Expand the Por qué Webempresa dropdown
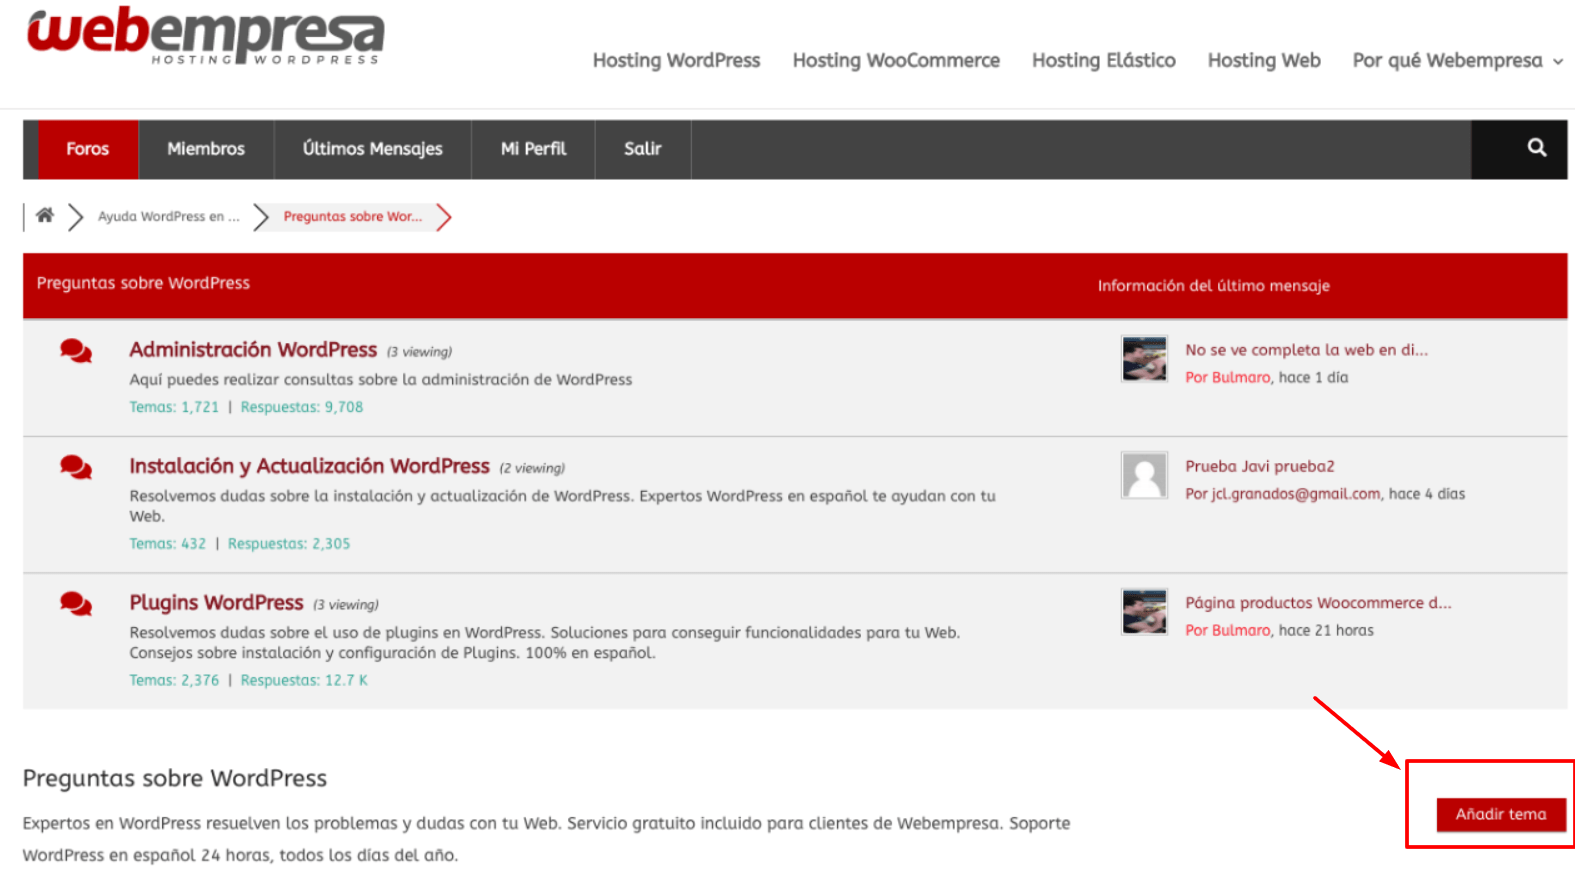The height and width of the screenshot is (870, 1575). pos(1457,60)
